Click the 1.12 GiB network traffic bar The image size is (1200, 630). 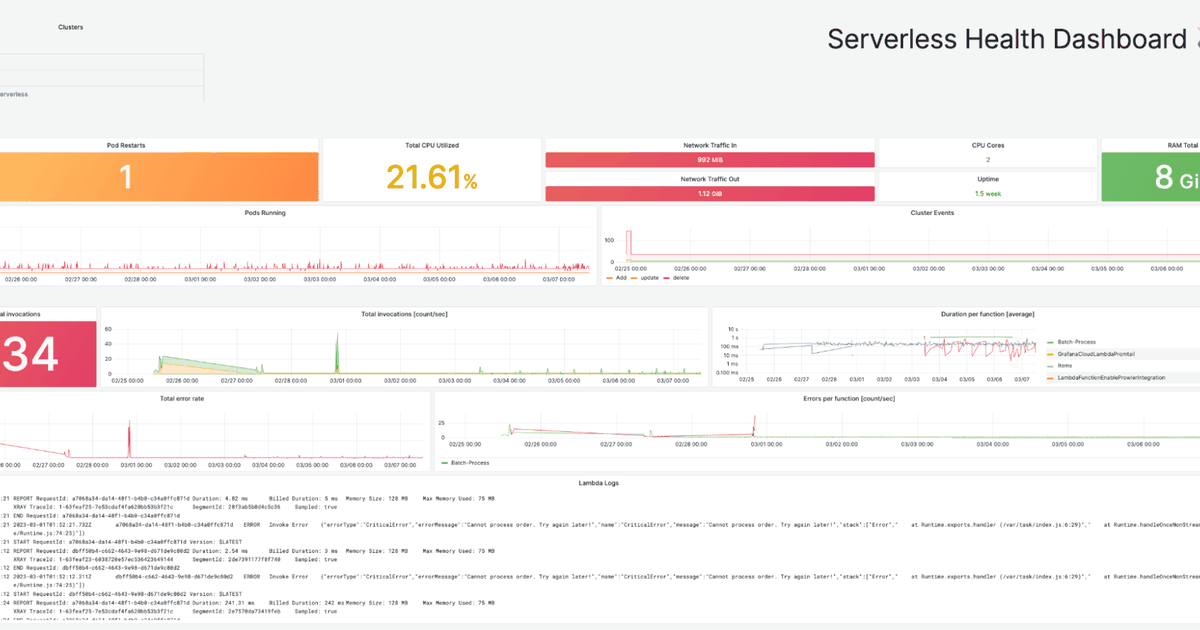[710, 194]
